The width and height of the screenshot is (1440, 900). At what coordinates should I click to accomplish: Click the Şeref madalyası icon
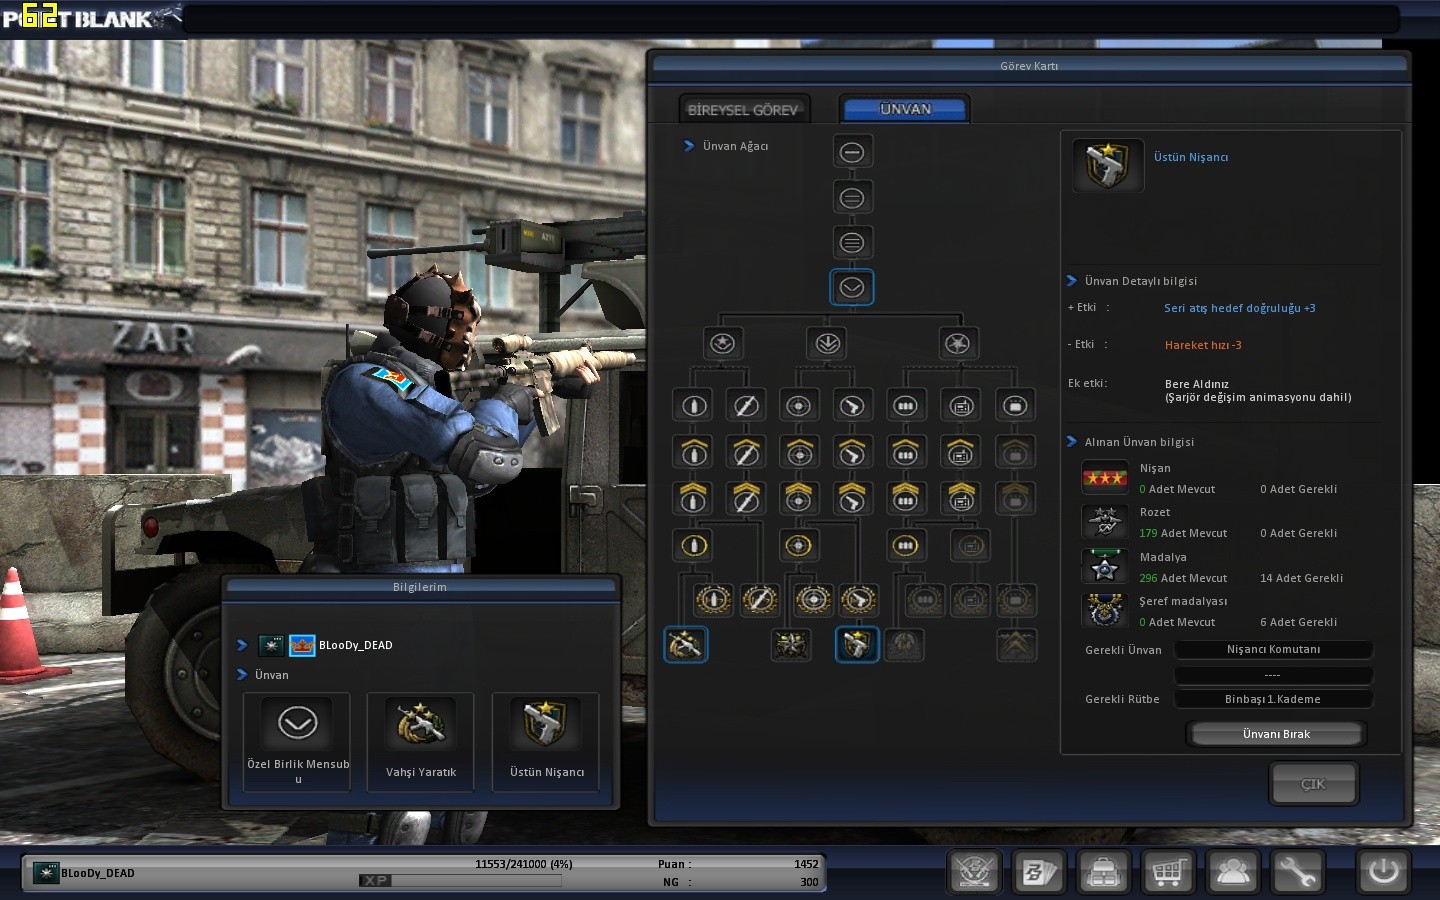(1105, 610)
